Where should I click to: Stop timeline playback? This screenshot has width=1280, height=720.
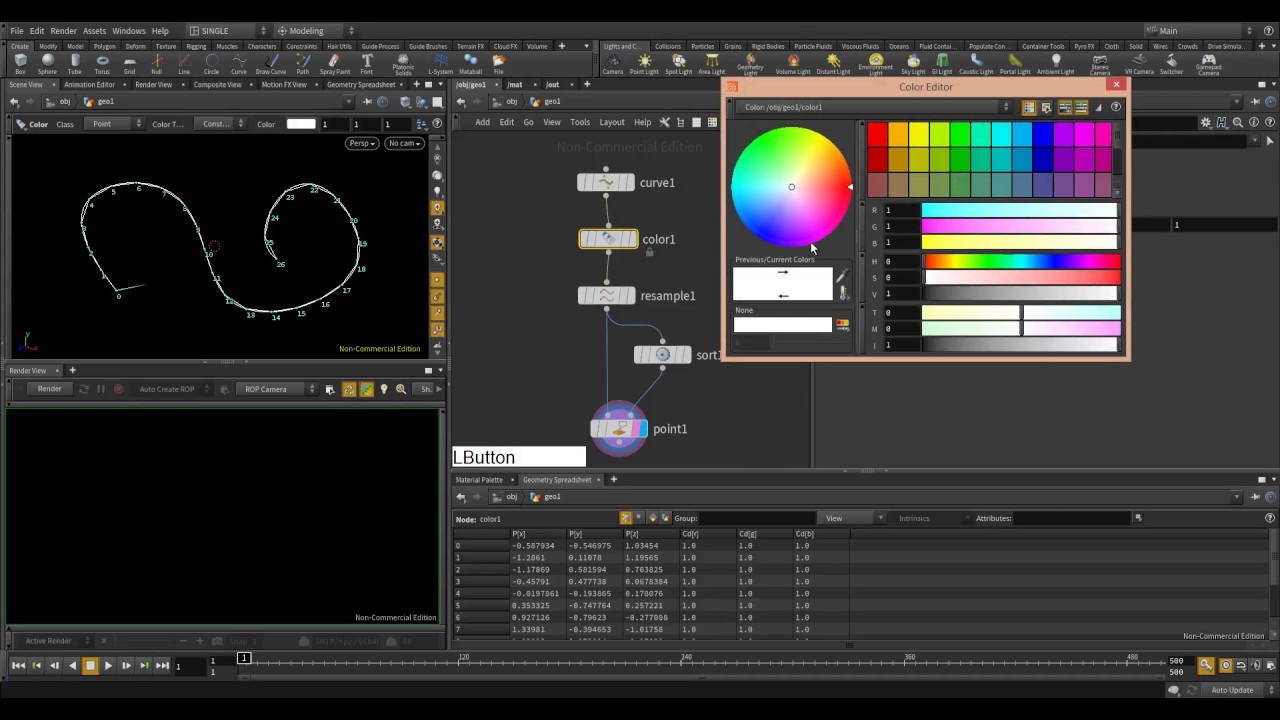90,666
